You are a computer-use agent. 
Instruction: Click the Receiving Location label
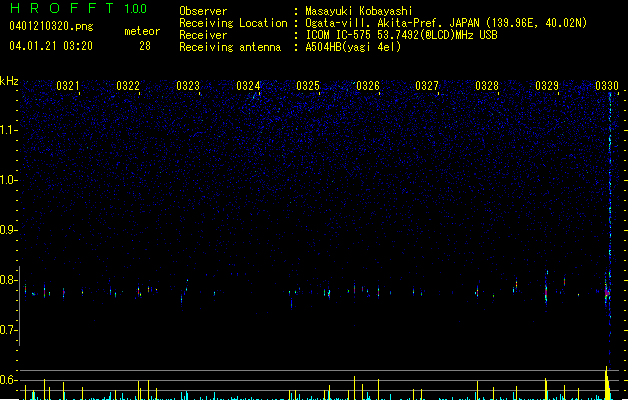tap(233, 23)
